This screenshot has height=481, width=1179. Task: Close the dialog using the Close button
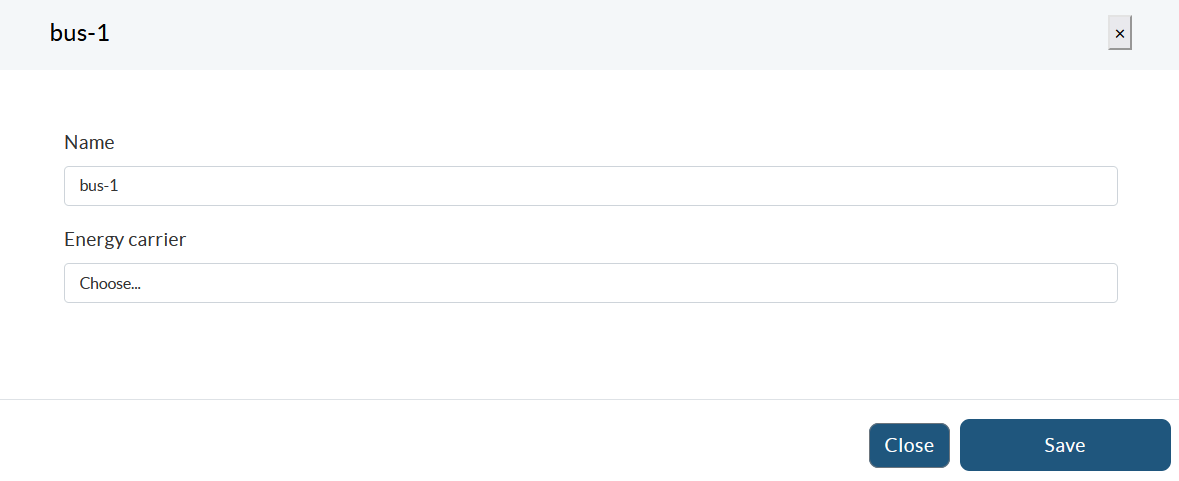coord(909,445)
